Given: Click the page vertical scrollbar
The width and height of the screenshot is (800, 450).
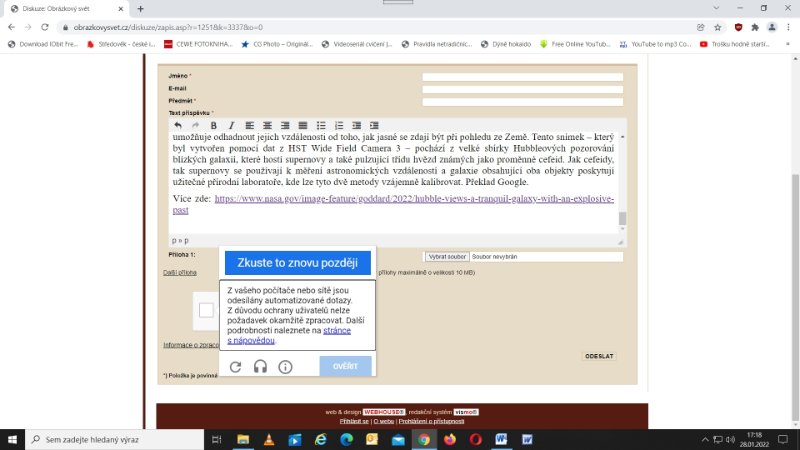Looking at the screenshot, I should coord(795,296).
